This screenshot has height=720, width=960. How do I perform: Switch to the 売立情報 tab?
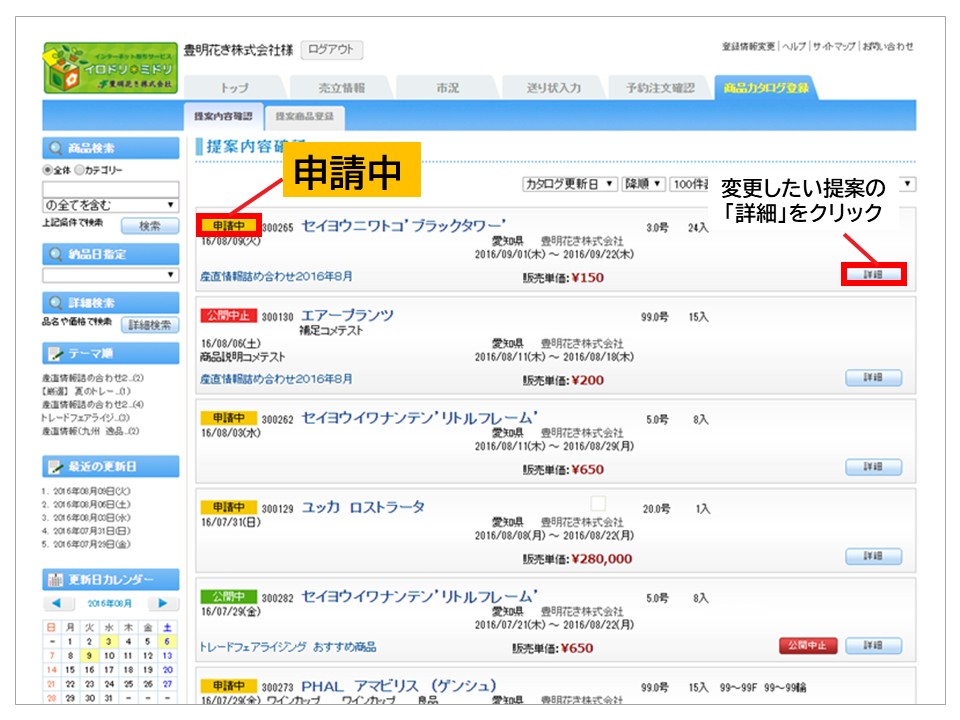tap(341, 88)
